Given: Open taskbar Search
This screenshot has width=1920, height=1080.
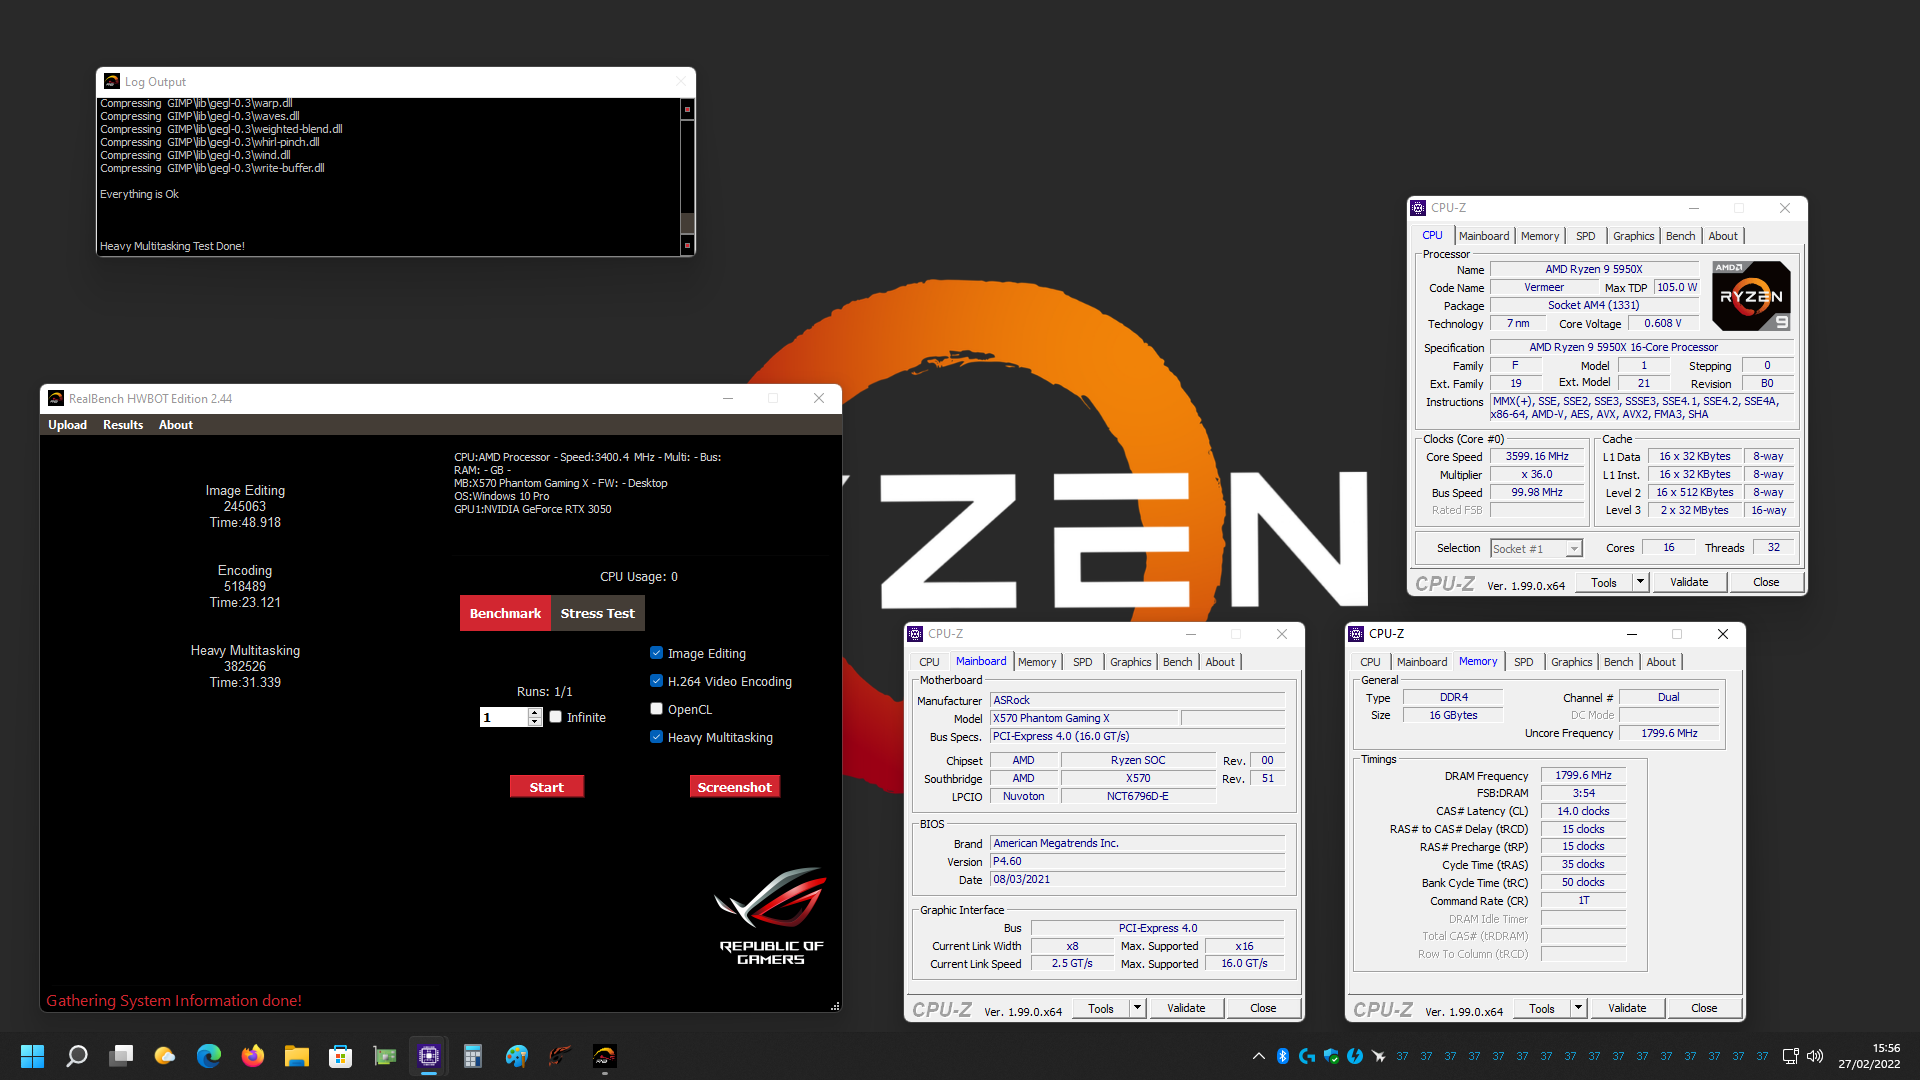Looking at the screenshot, I should pos(77,1056).
